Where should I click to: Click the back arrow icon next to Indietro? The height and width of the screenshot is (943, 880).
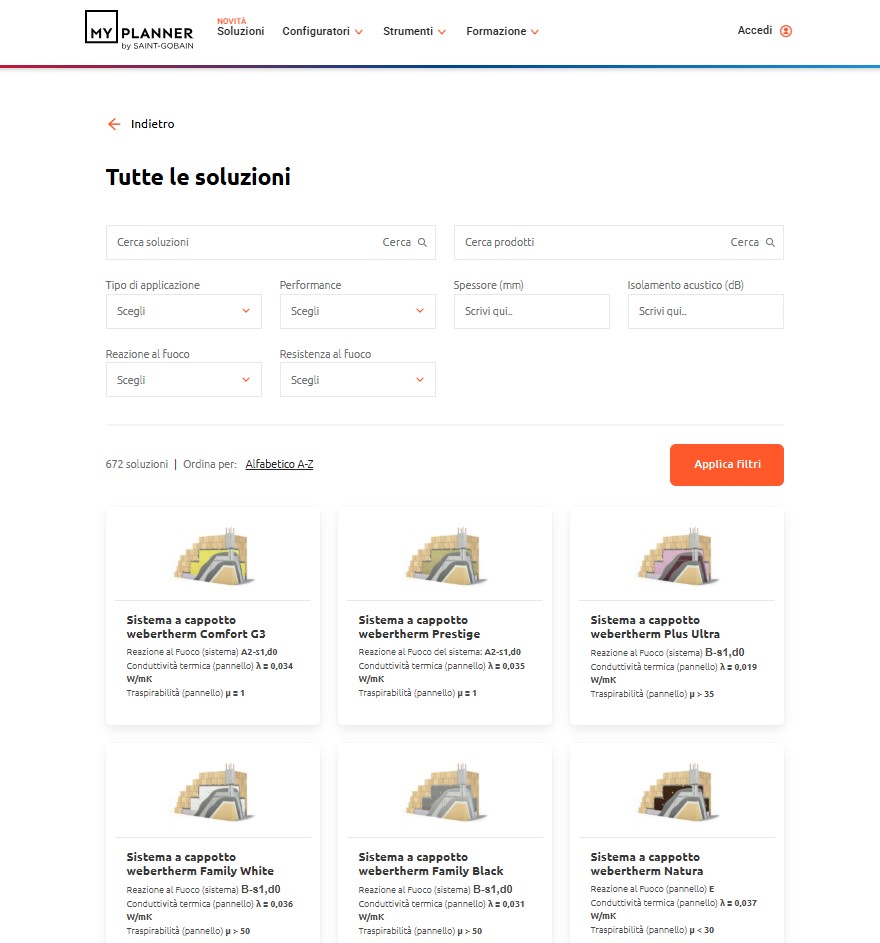click(114, 124)
